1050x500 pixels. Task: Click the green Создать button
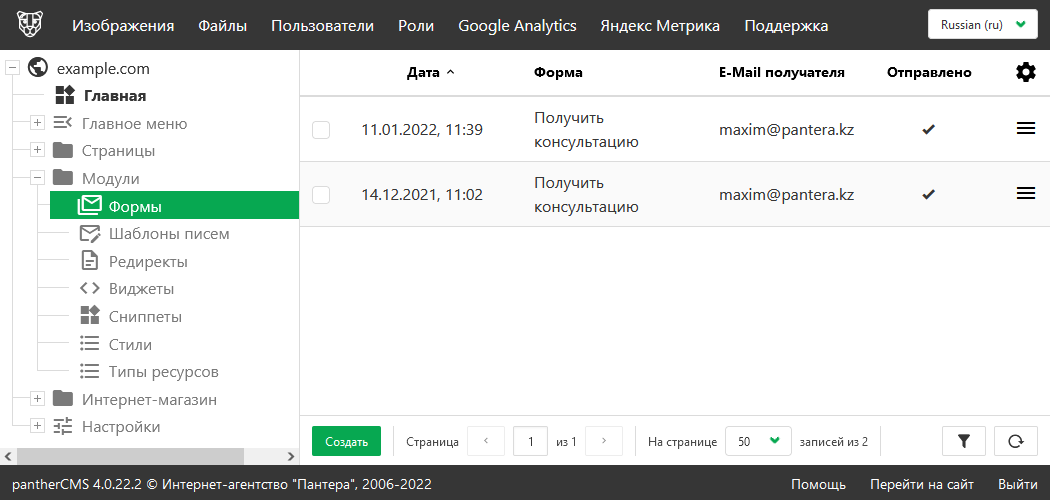tap(346, 441)
